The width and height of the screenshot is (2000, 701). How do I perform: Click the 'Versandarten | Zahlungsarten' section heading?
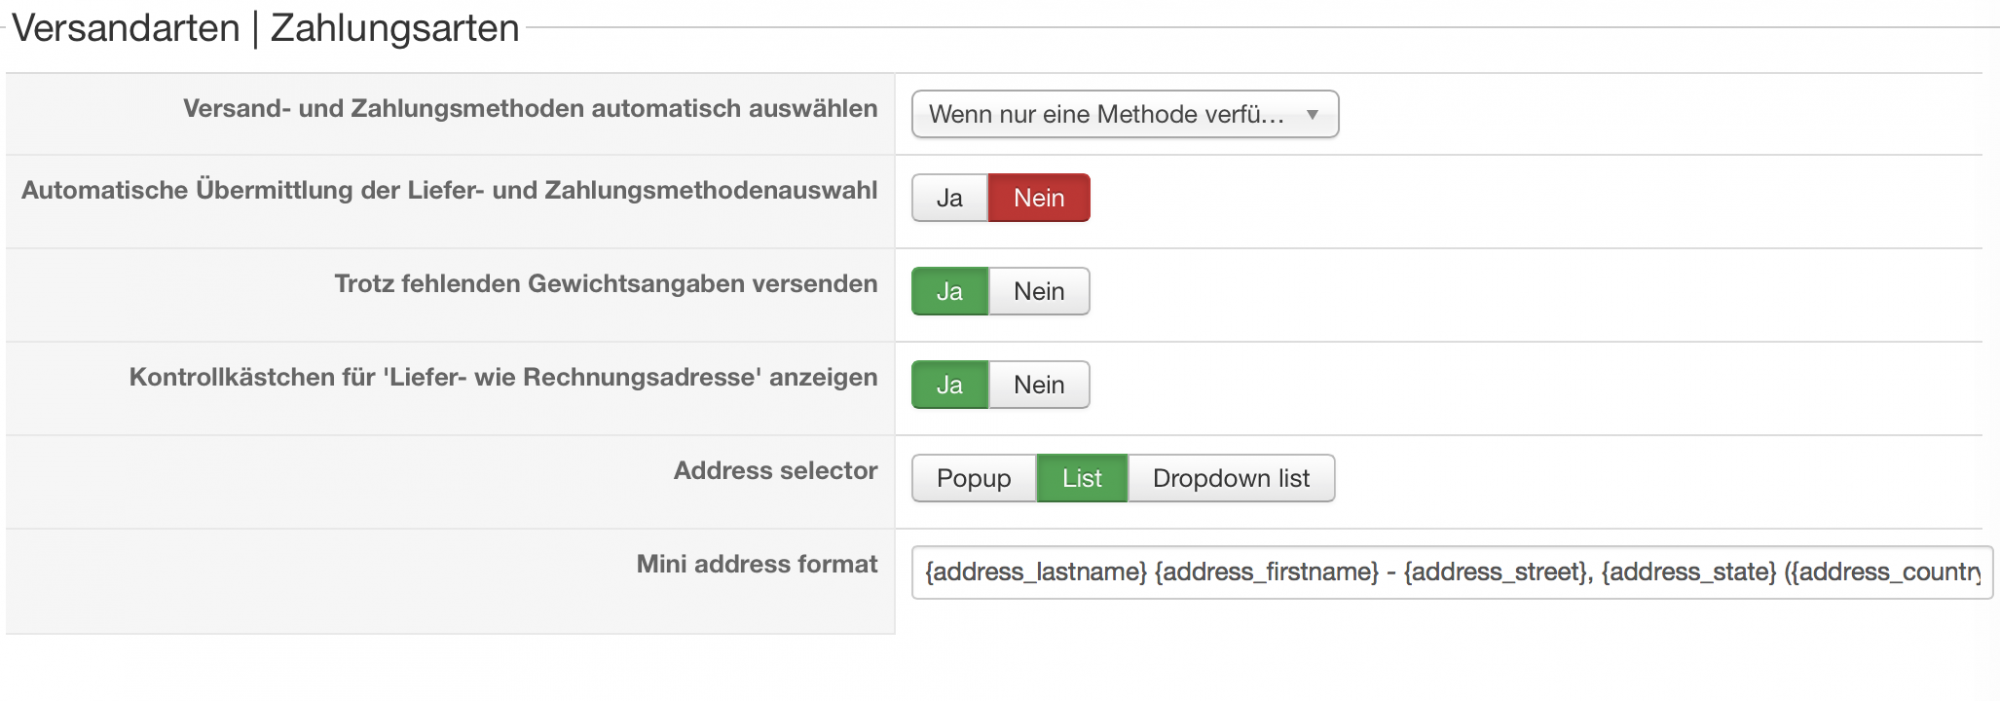pyautogui.click(x=265, y=28)
